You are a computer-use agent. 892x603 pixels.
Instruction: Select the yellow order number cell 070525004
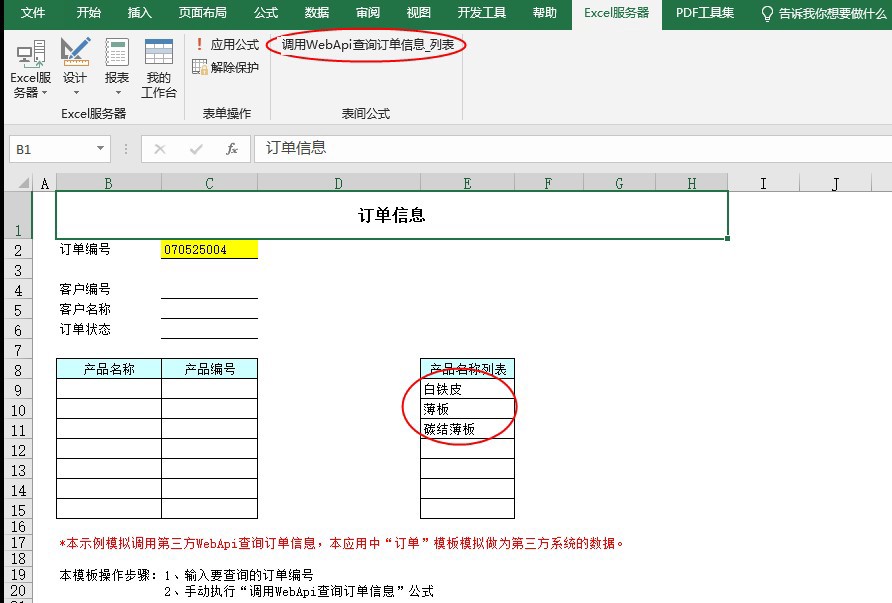point(209,250)
